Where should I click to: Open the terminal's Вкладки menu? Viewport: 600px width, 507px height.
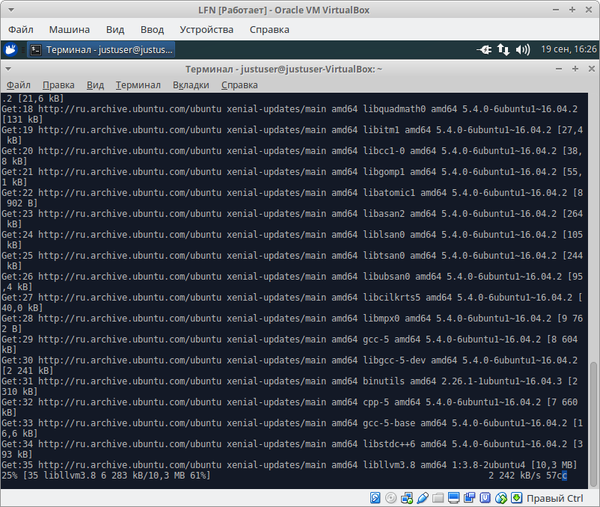[191, 85]
